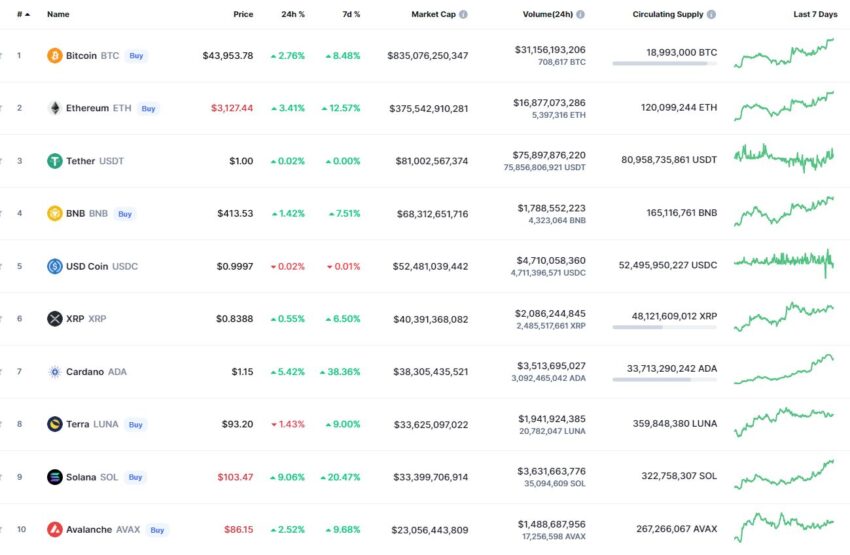Click Bitcoin market cap $835,076,250,347
The image size is (850, 555).
pyautogui.click(x=428, y=55)
